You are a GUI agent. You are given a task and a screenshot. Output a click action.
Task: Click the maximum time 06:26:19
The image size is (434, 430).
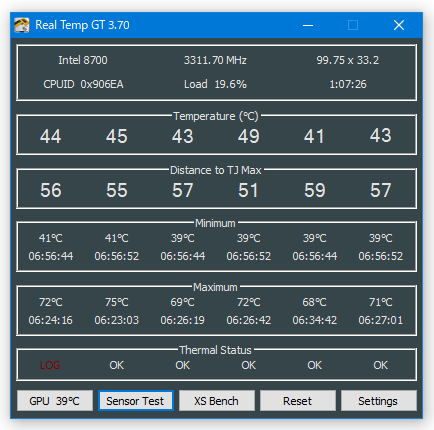click(183, 320)
